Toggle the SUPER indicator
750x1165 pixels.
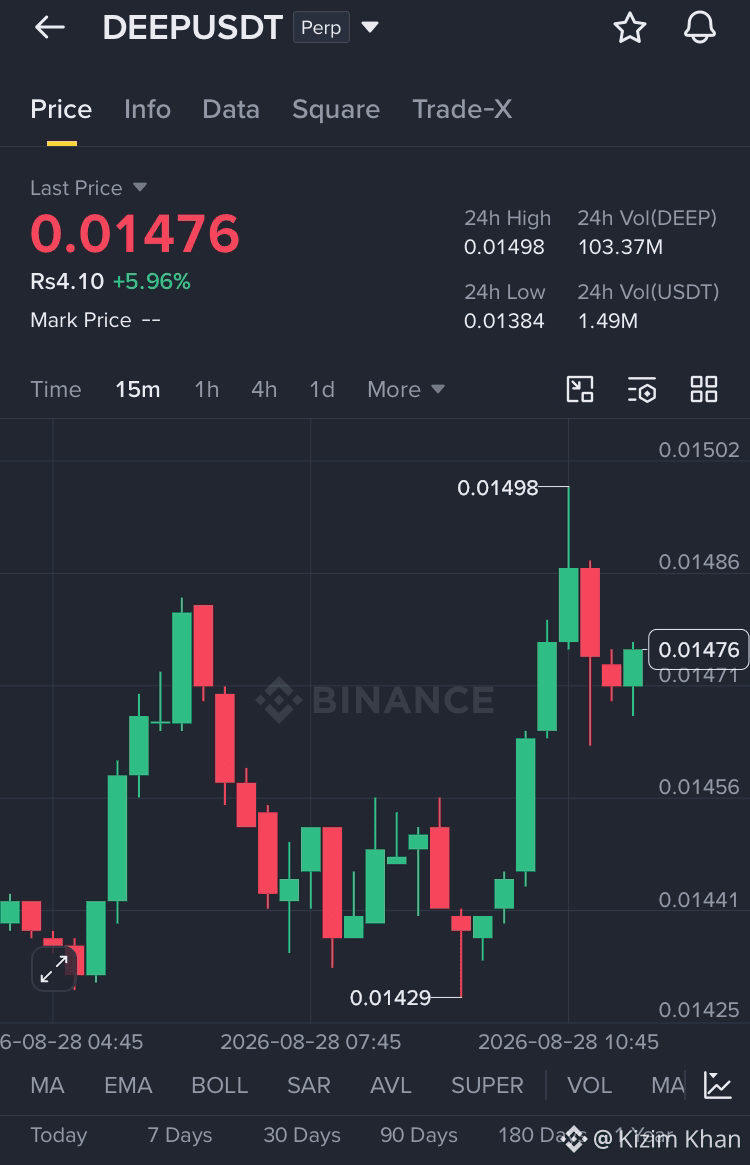[487, 1086]
